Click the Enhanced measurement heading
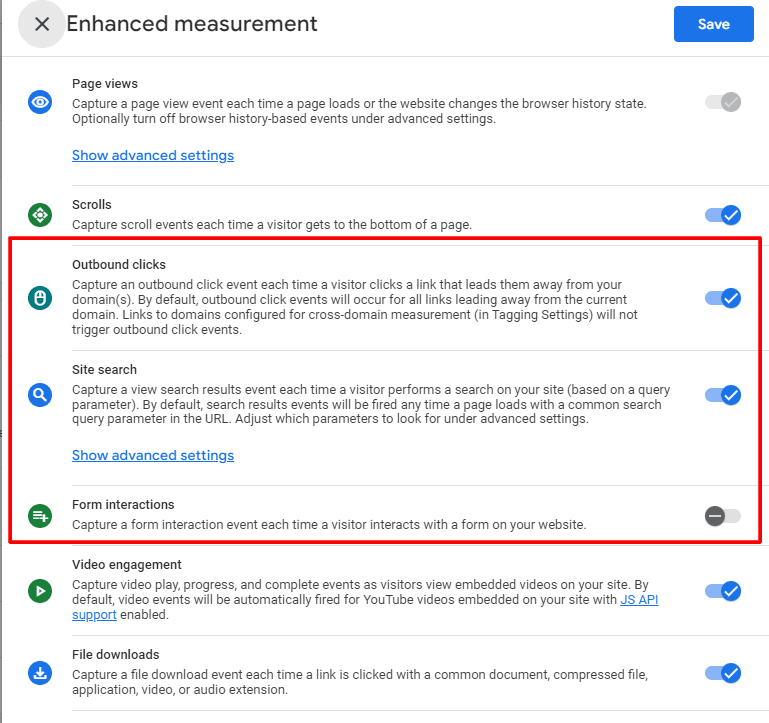Viewport: 769px width, 723px height. point(192,24)
